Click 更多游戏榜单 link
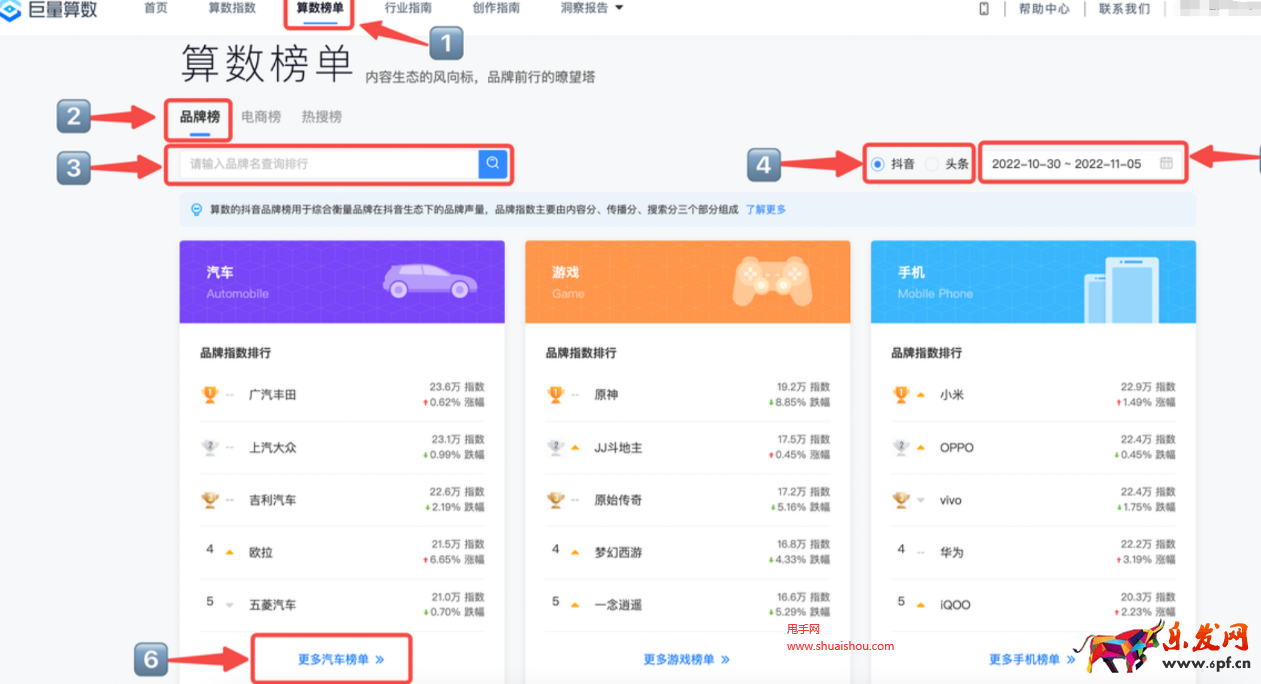The width and height of the screenshot is (1261, 684). 687,660
